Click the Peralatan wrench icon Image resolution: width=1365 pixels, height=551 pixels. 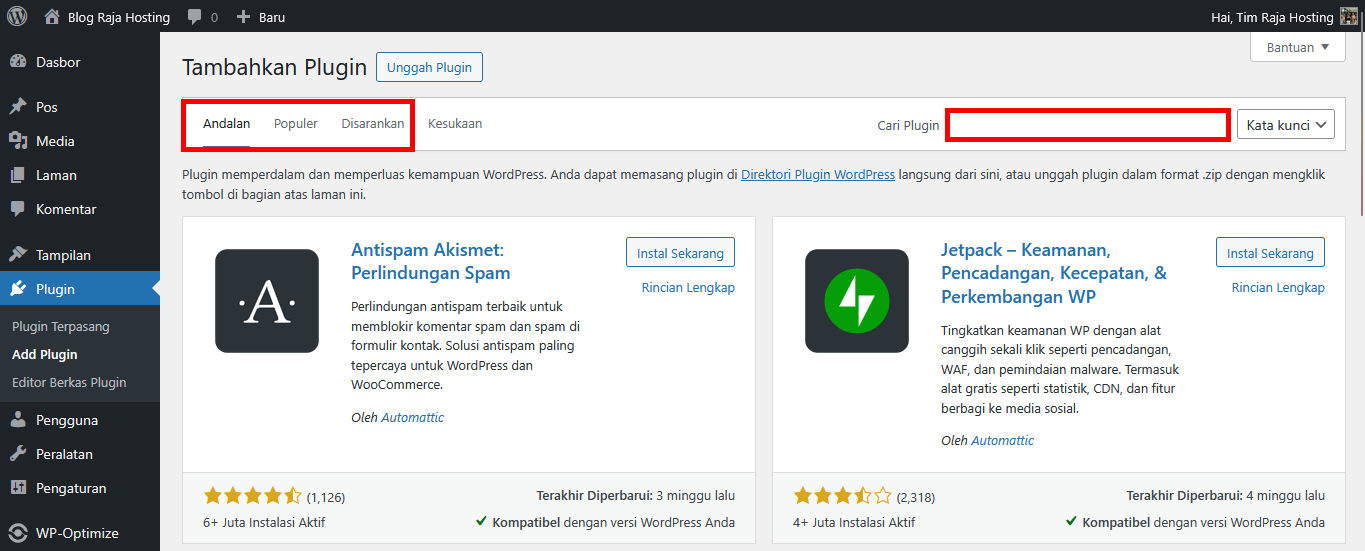[x=18, y=454]
